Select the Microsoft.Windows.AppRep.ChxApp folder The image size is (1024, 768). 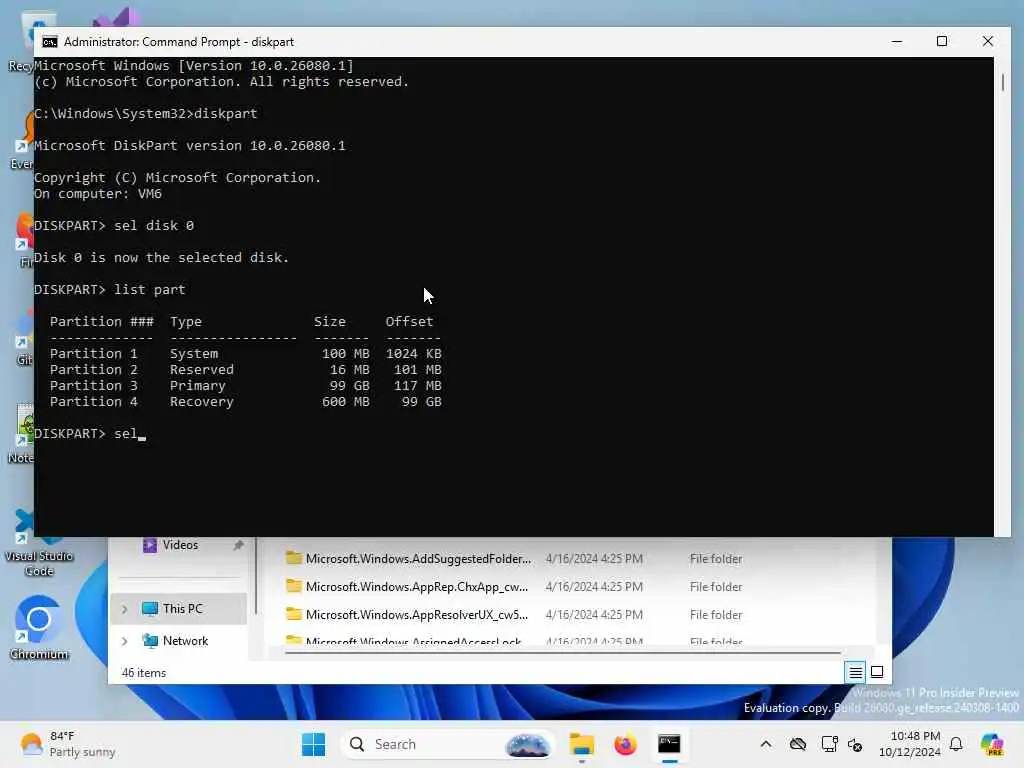(417, 586)
